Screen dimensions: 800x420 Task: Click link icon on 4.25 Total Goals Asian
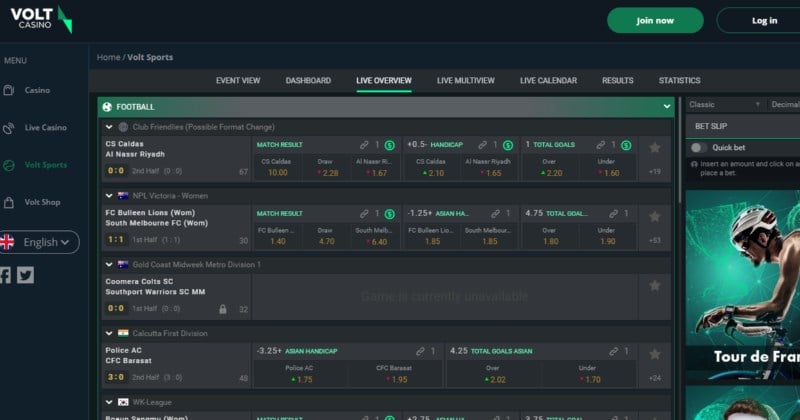613,351
